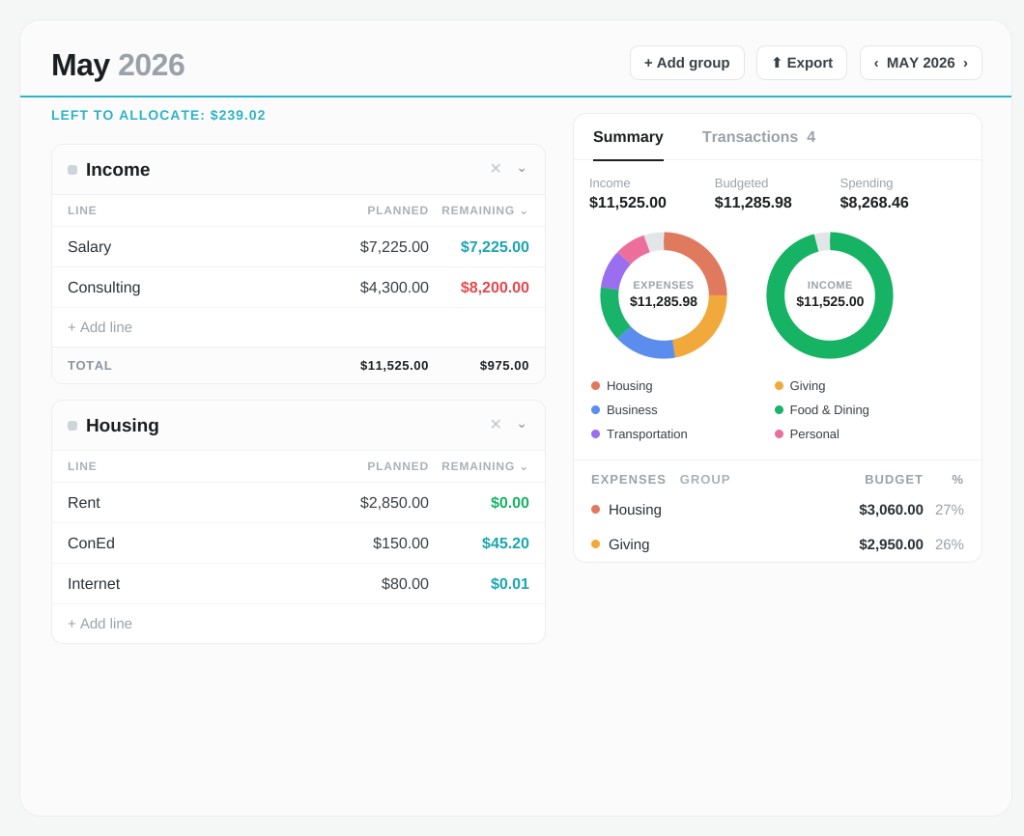Viewport: 1024px width, 836px height.
Task: Click the Income group drag handle square
Action: click(x=72, y=170)
